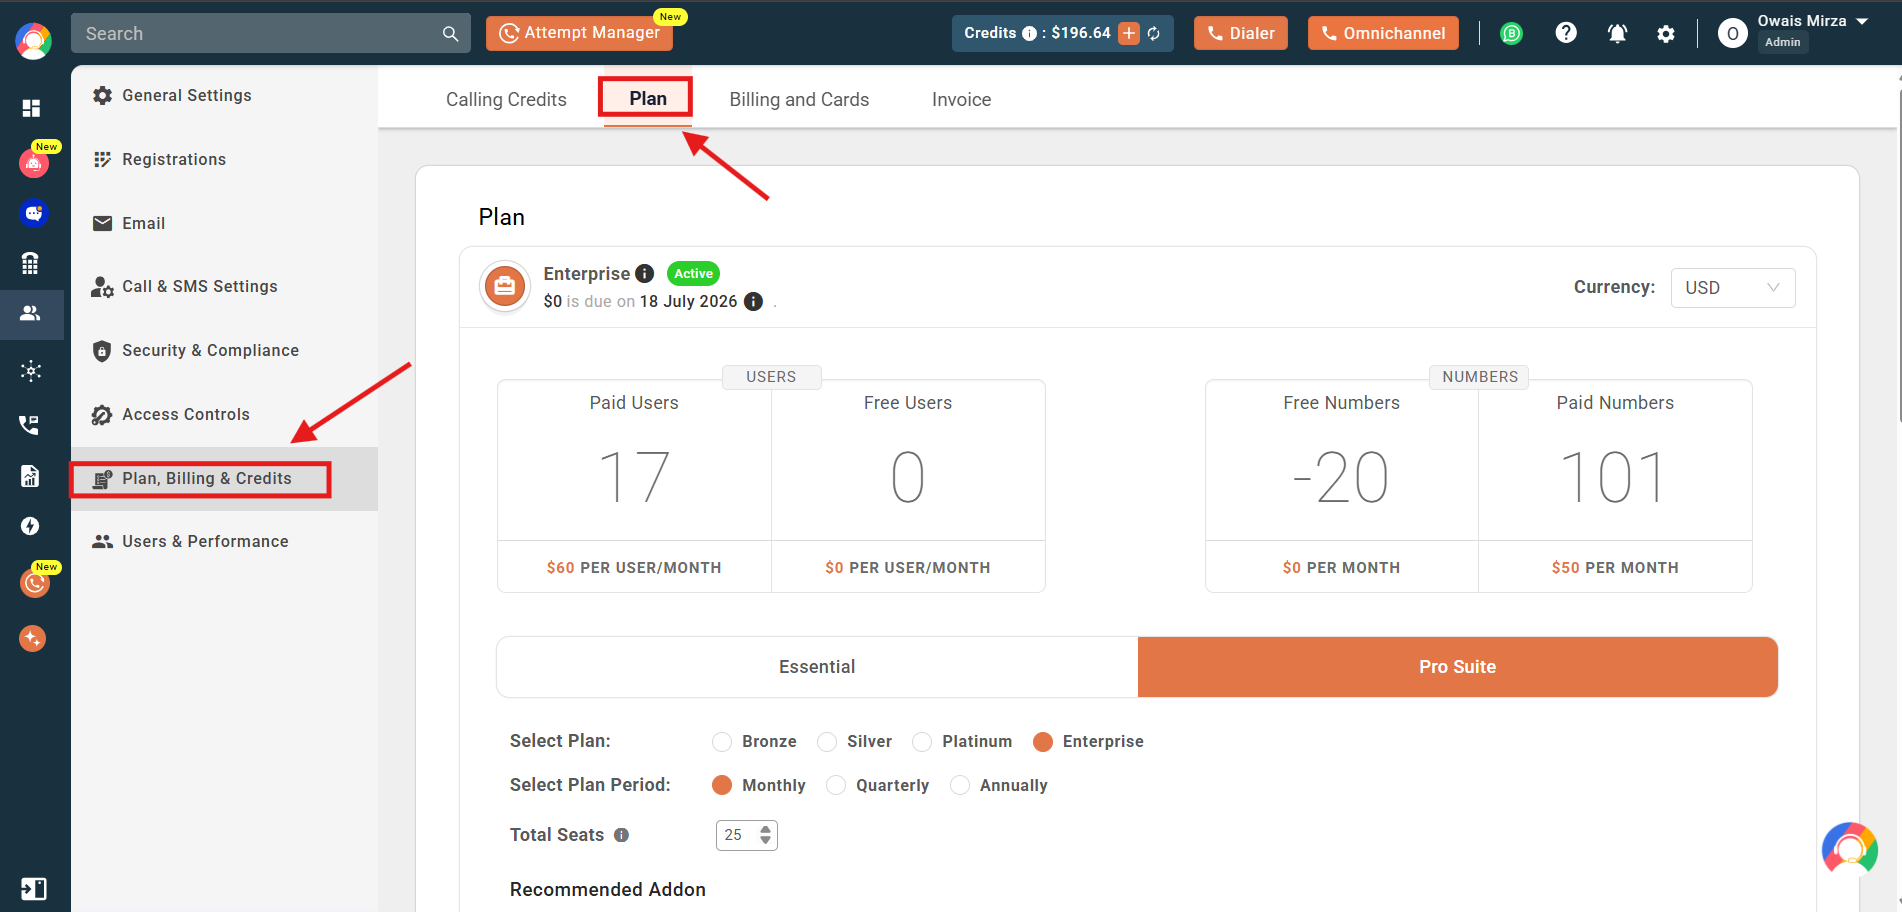The image size is (1902, 912).
Task: Click the logout door icon at rail bottom
Action: point(33,889)
